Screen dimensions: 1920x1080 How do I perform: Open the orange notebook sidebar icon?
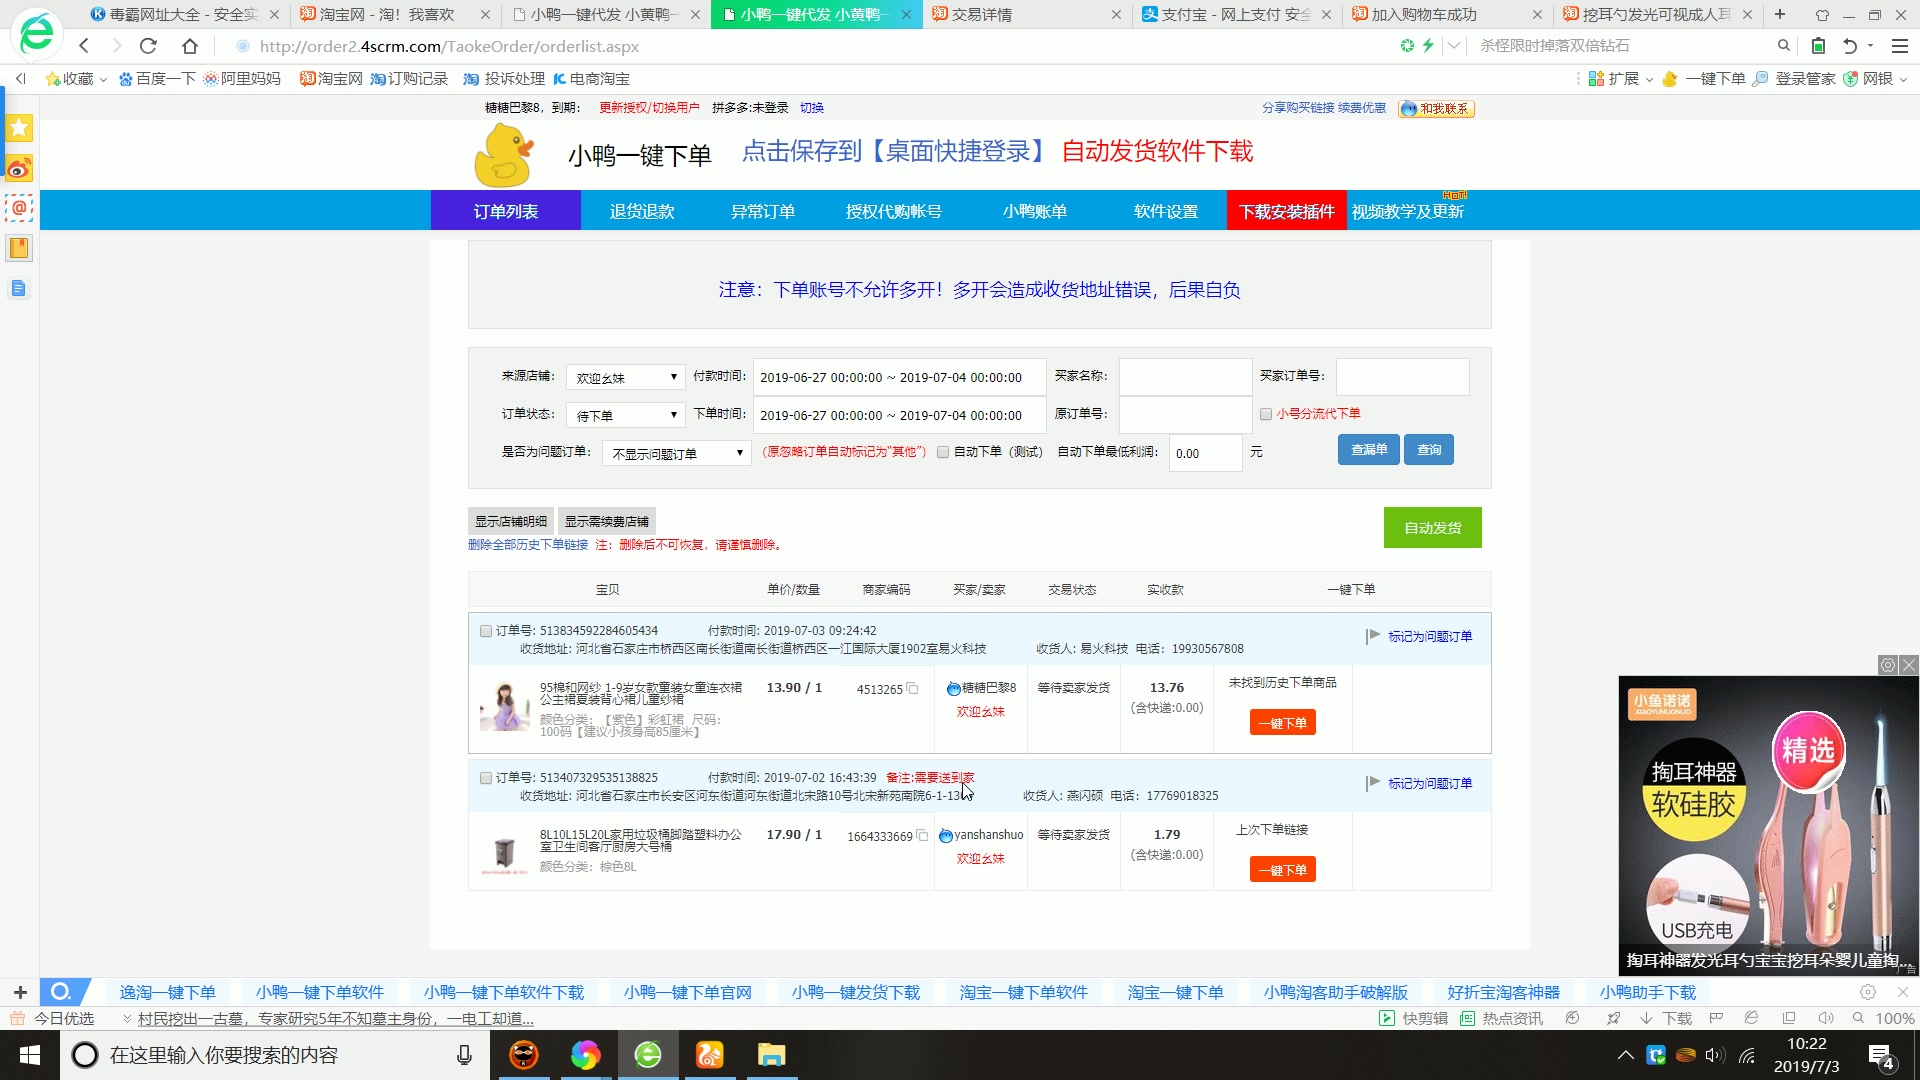[x=19, y=248]
